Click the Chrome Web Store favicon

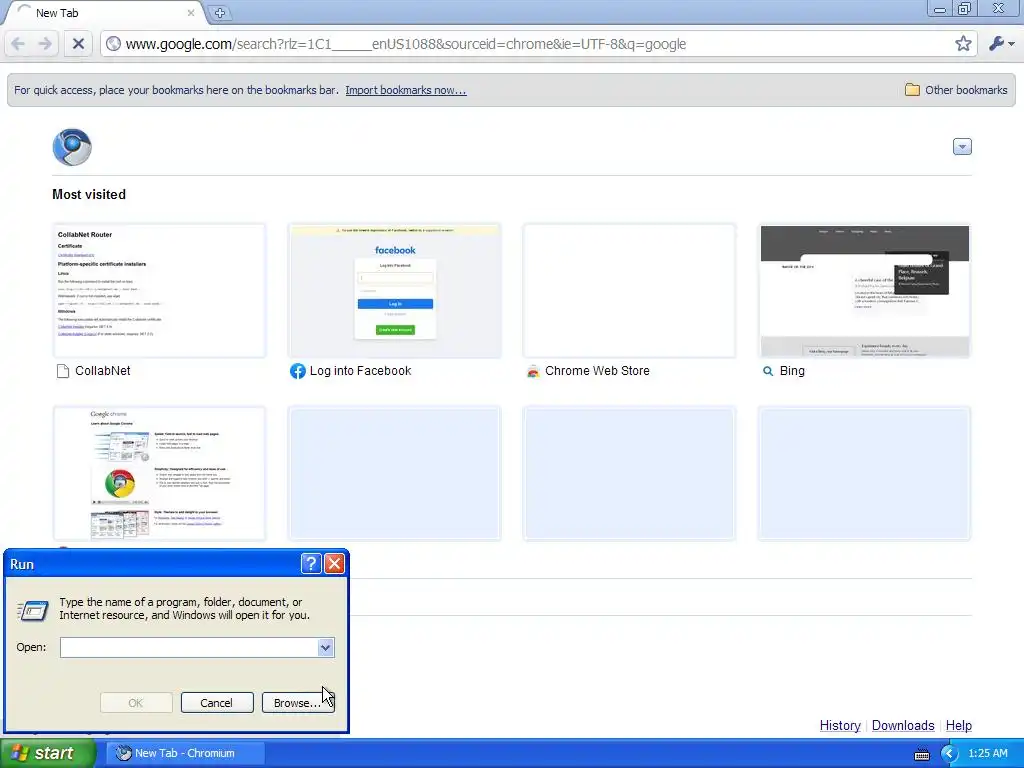pos(533,371)
